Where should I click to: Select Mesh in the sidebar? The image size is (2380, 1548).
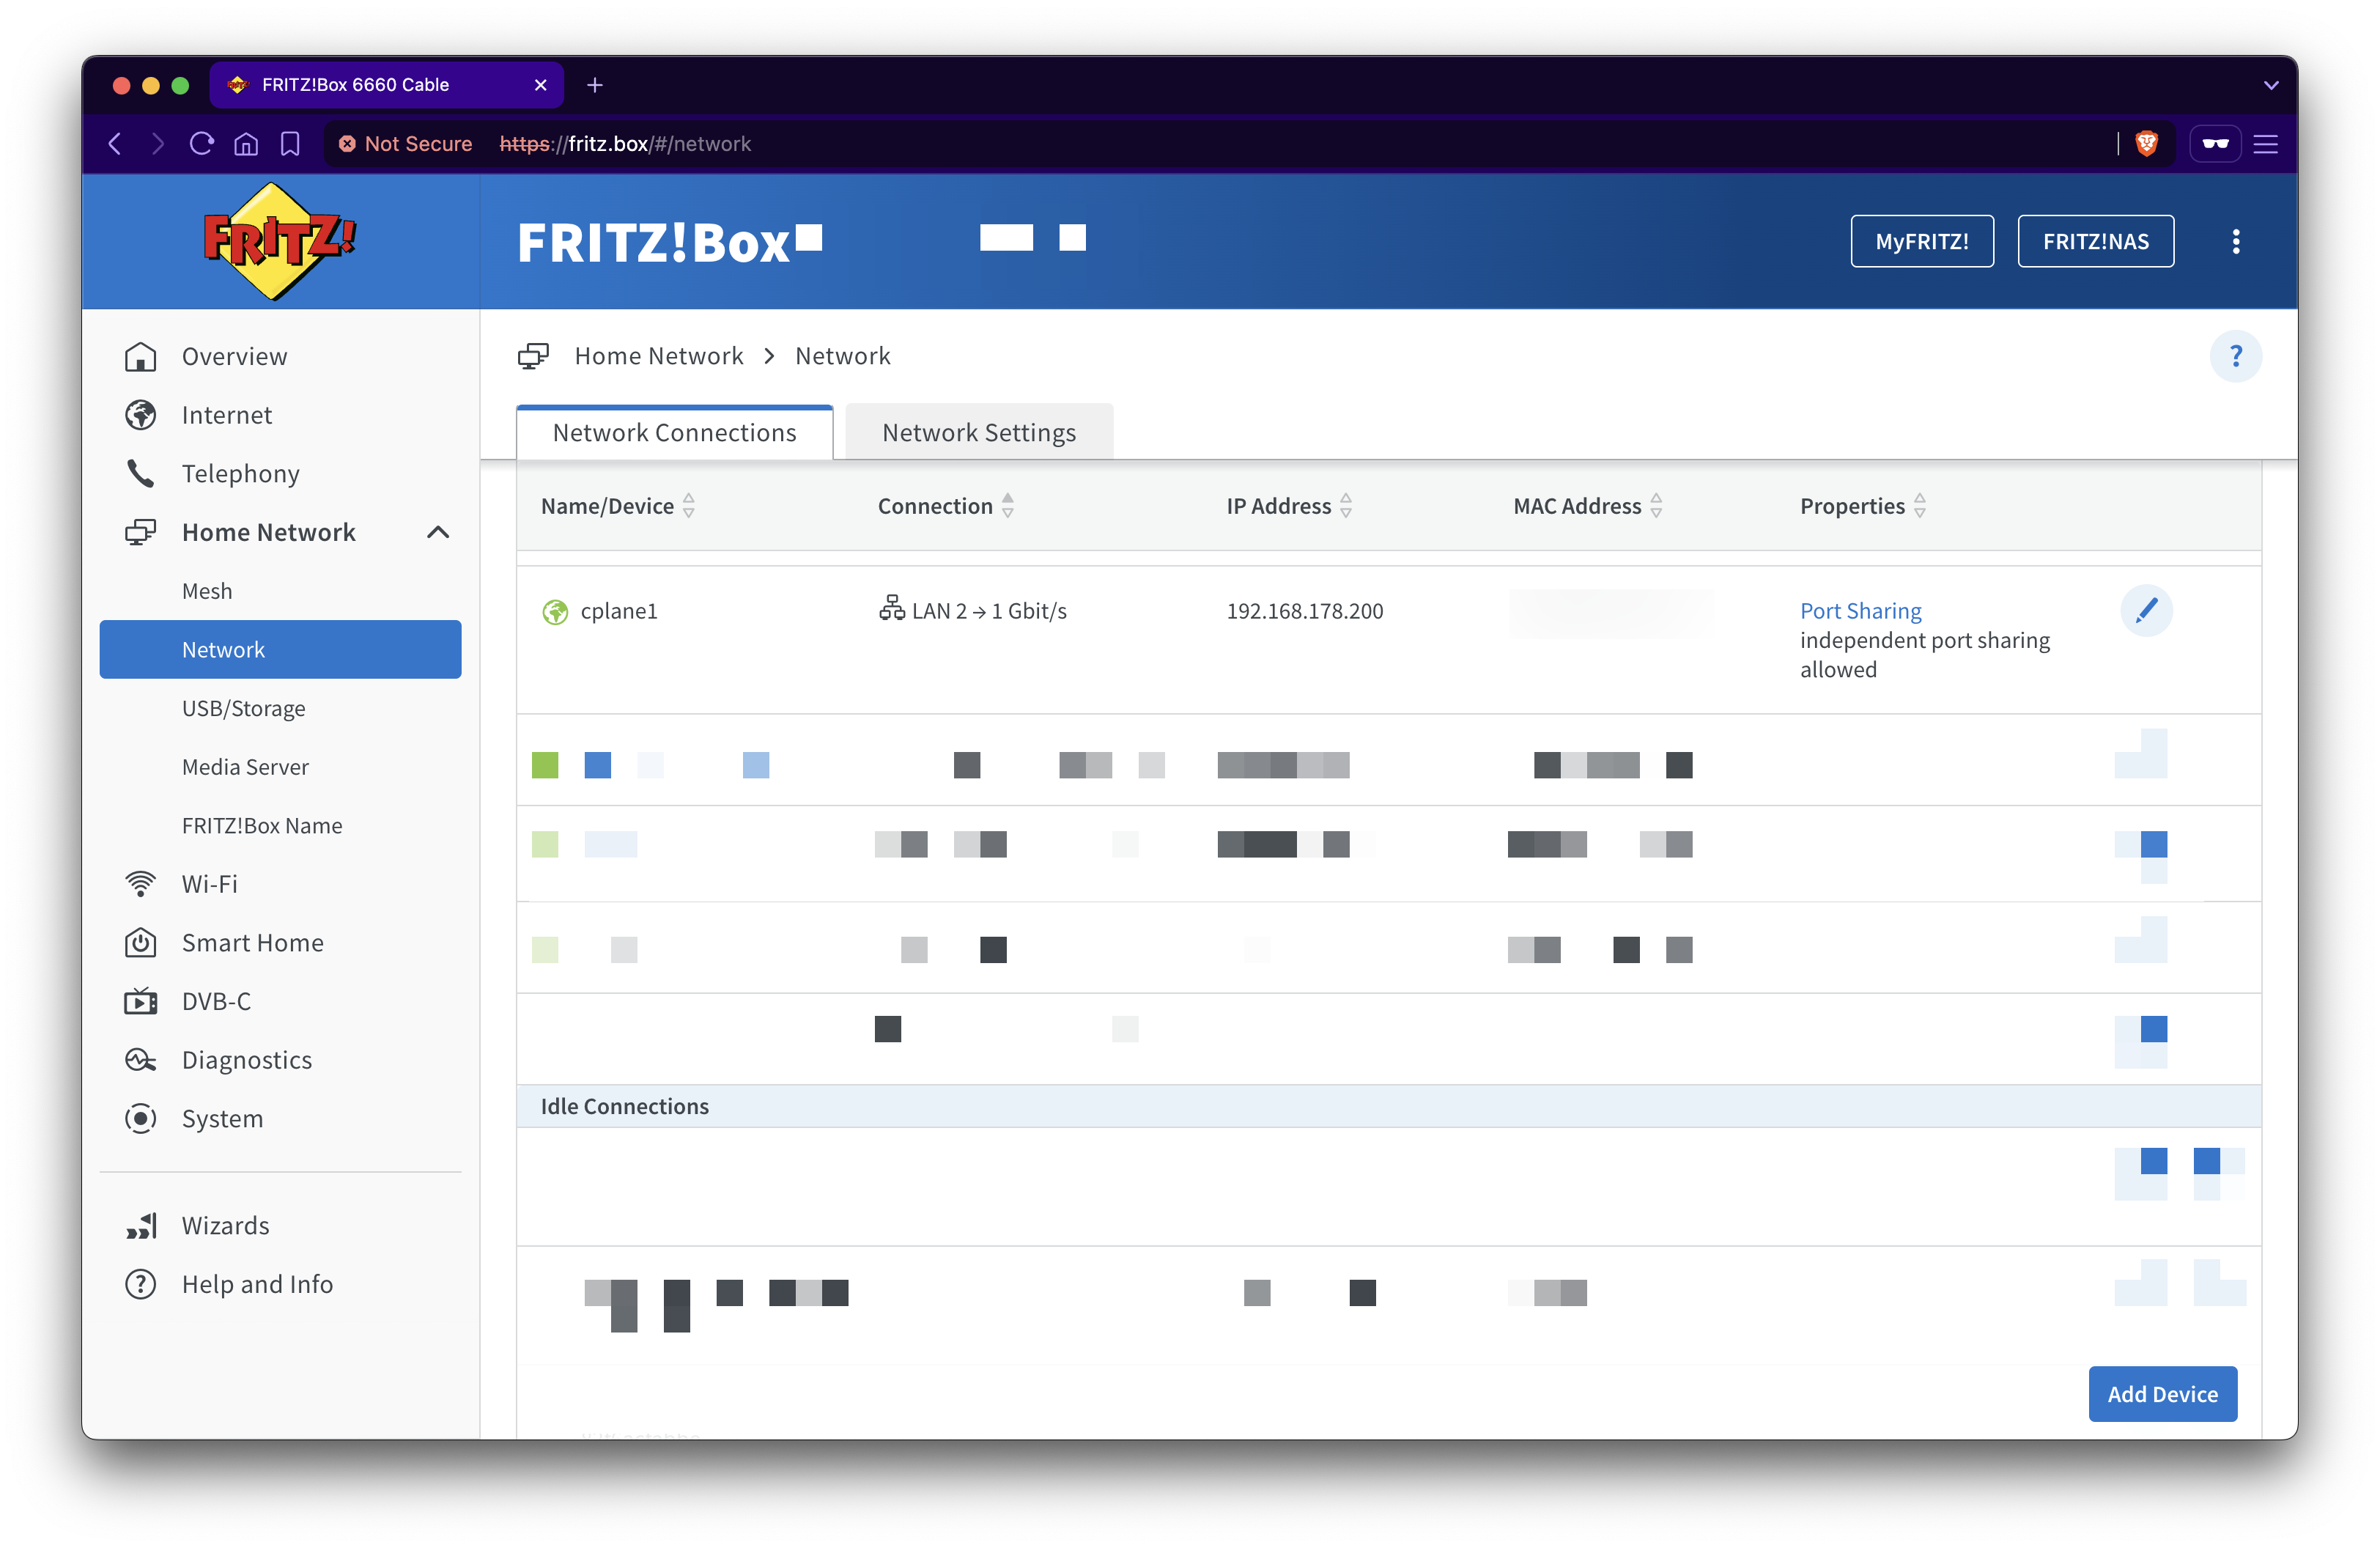(x=207, y=591)
